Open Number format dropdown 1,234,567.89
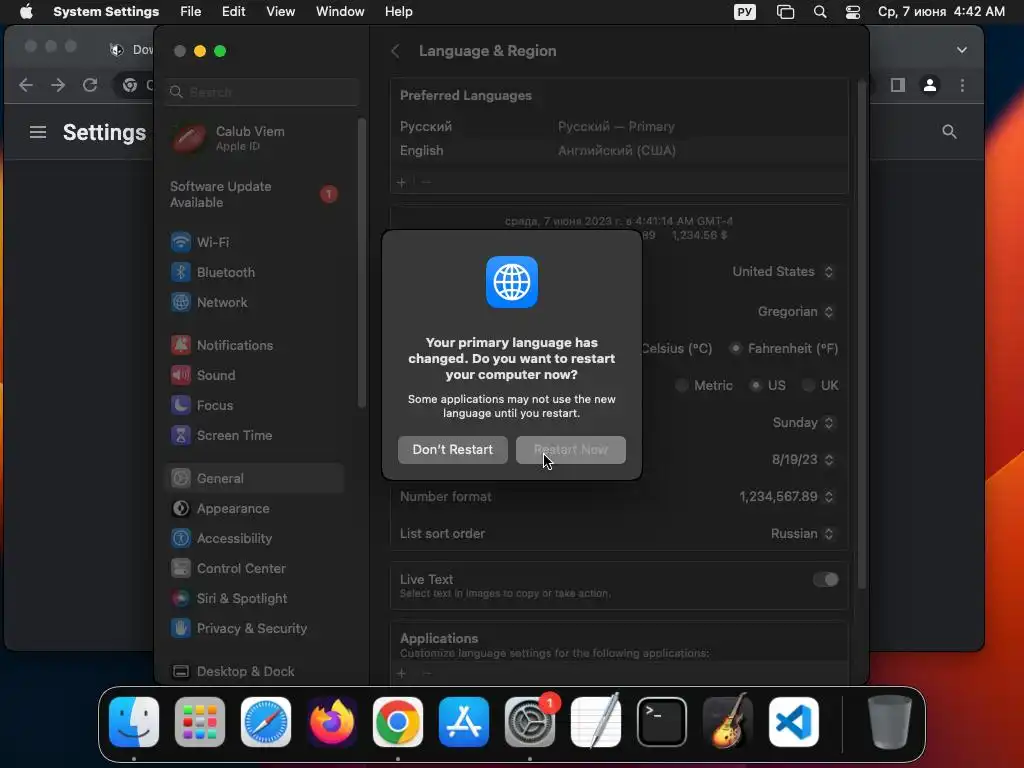 (x=786, y=497)
